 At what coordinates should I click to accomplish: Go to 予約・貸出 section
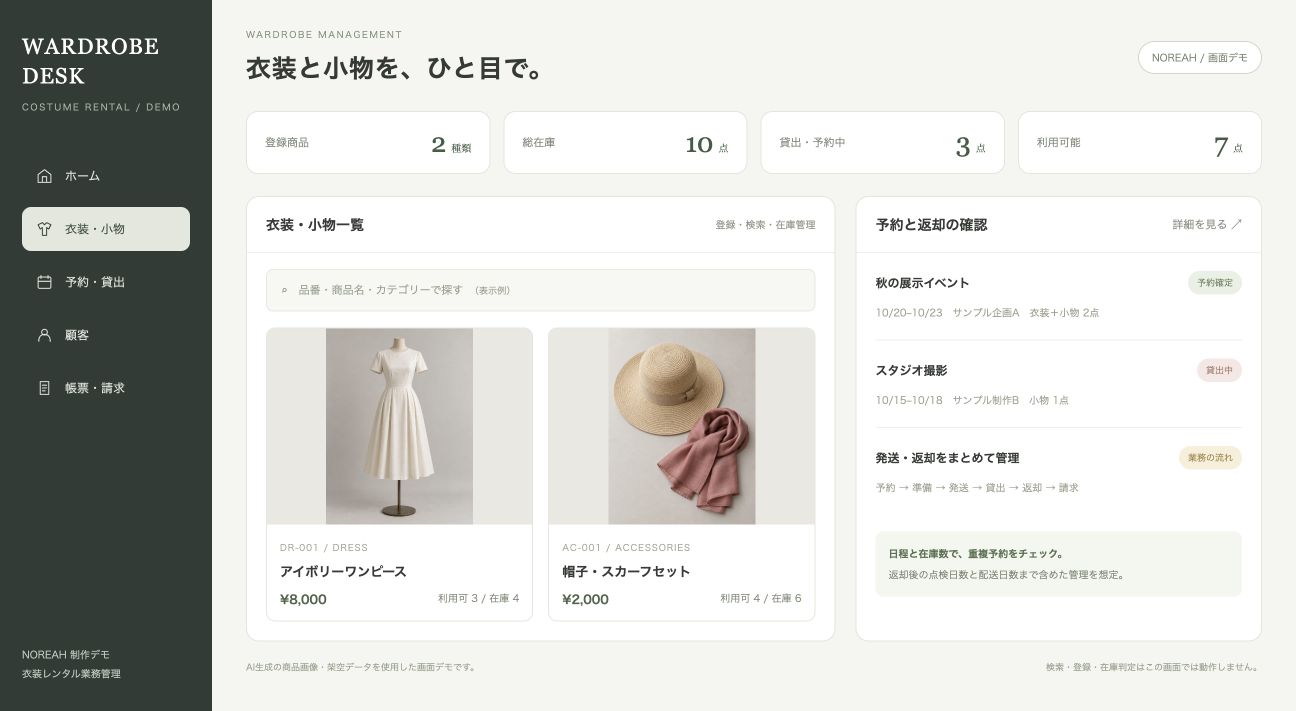[106, 282]
